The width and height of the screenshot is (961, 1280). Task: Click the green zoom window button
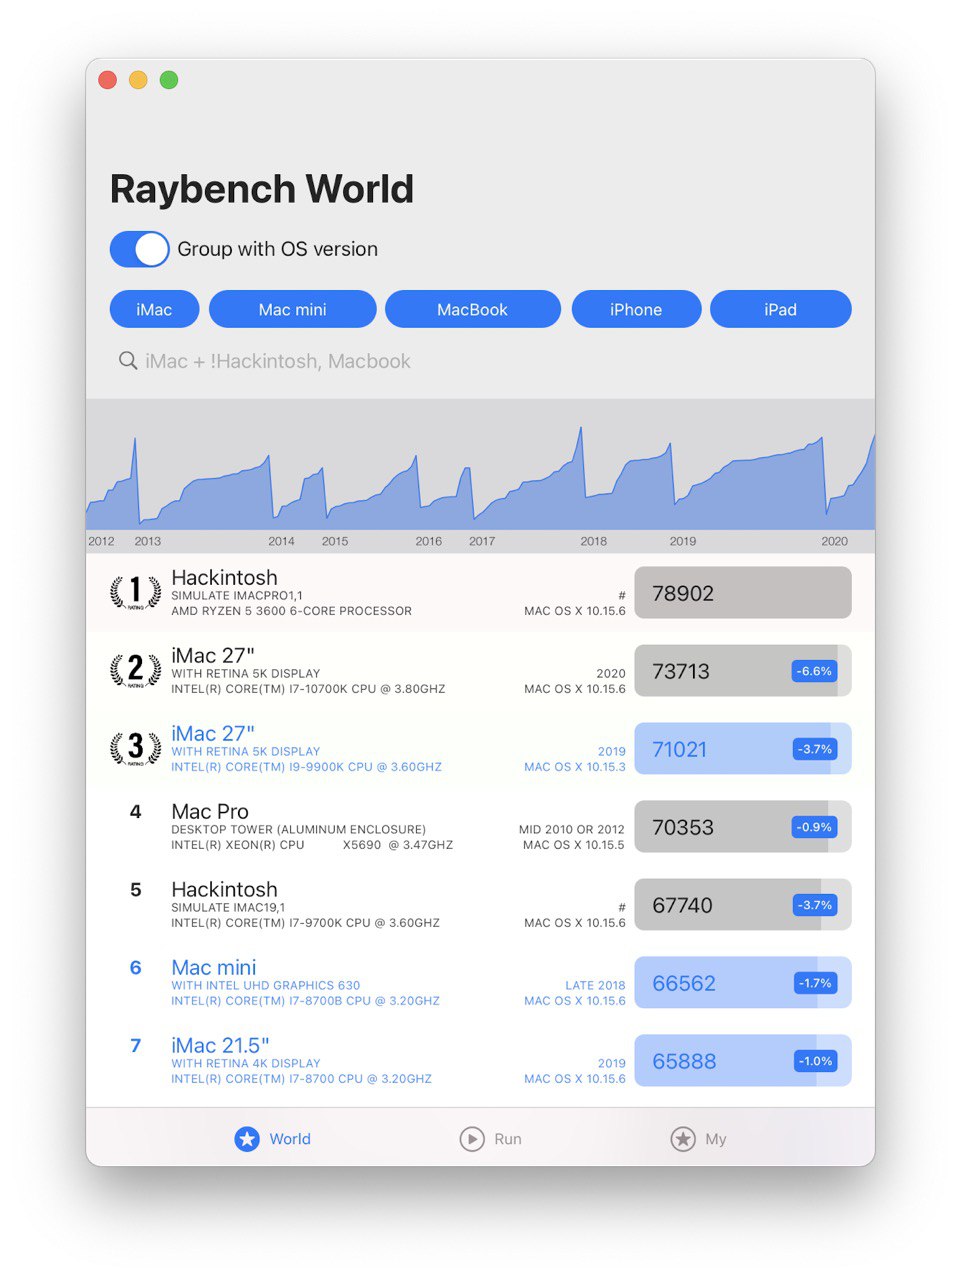click(x=169, y=80)
